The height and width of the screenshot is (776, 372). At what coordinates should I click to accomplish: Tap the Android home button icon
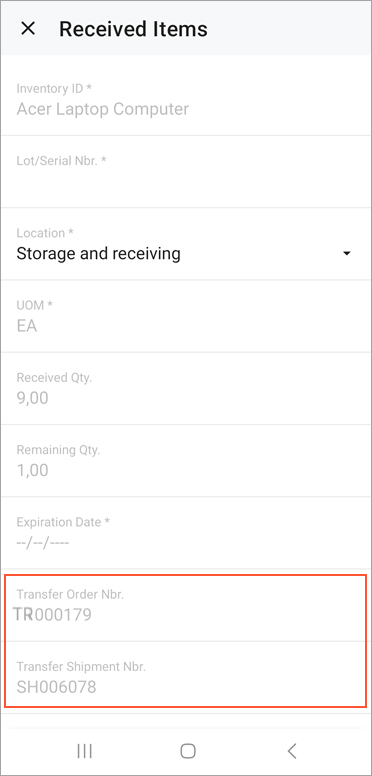pyautogui.click(x=188, y=751)
